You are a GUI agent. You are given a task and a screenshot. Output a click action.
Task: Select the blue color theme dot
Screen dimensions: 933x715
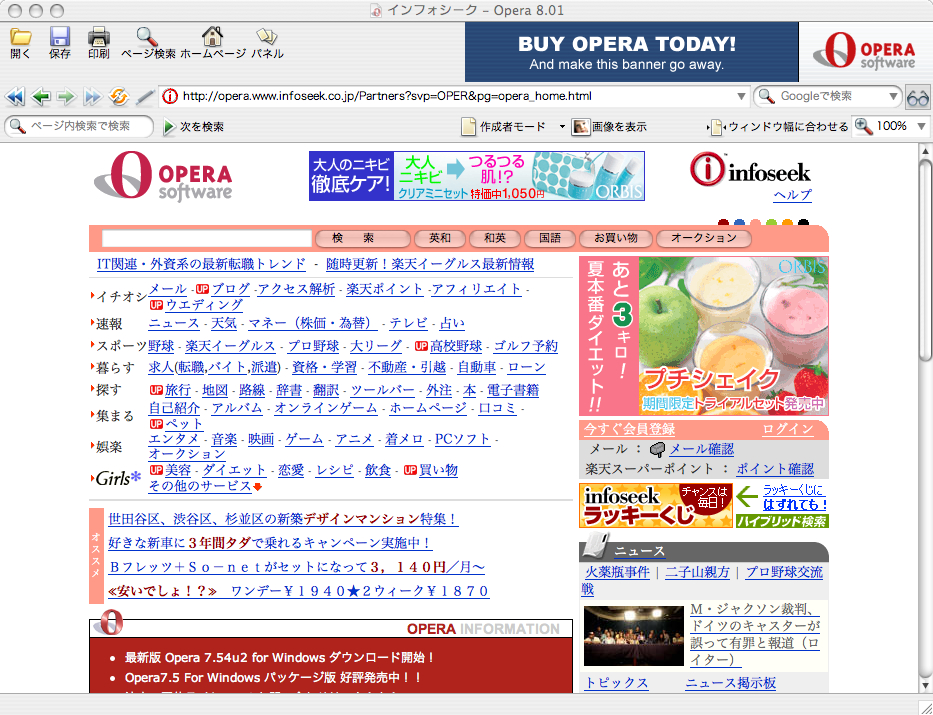[739, 223]
